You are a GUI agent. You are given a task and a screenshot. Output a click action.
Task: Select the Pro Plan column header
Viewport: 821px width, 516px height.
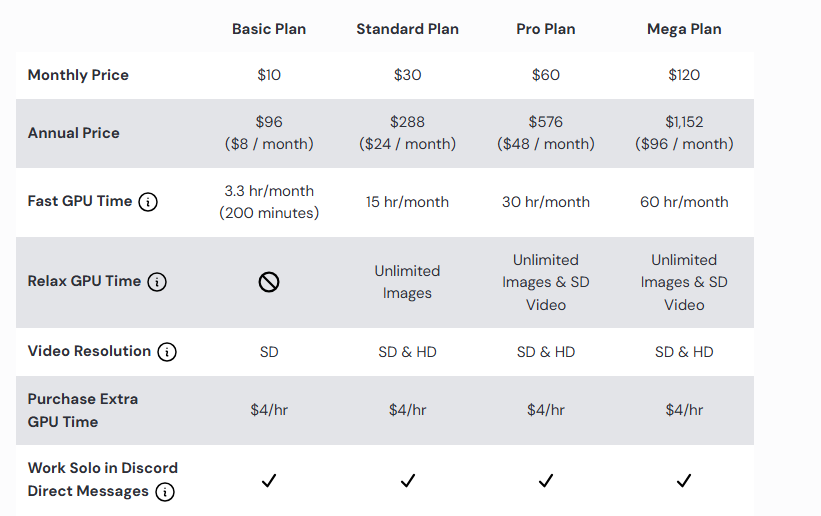tap(546, 29)
